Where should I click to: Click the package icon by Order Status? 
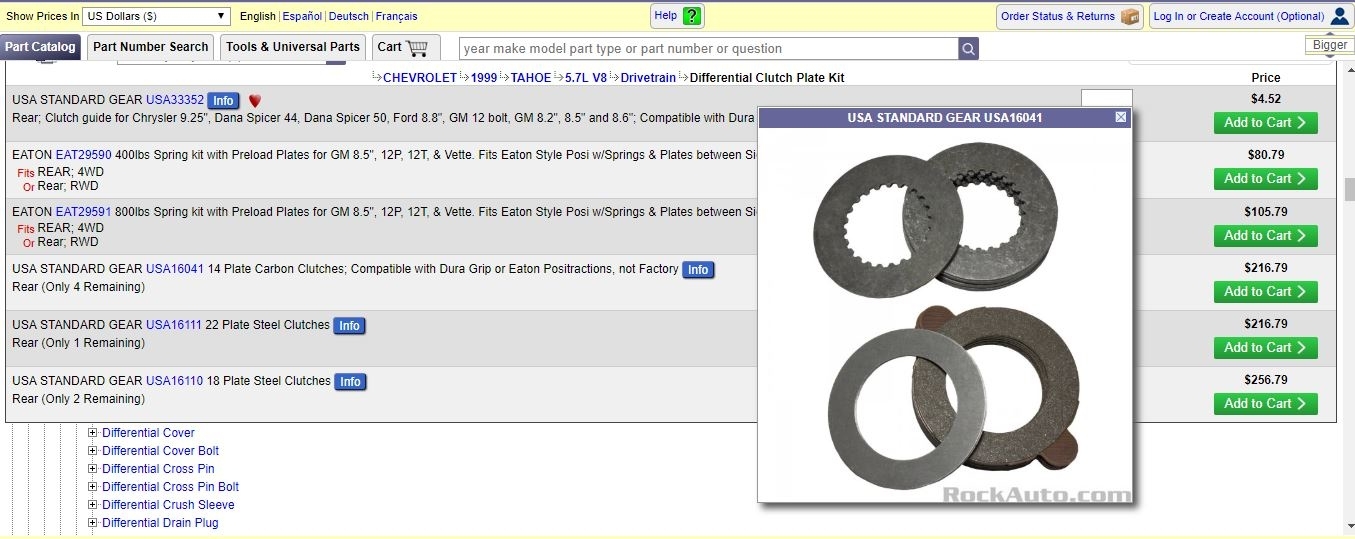click(x=1130, y=16)
